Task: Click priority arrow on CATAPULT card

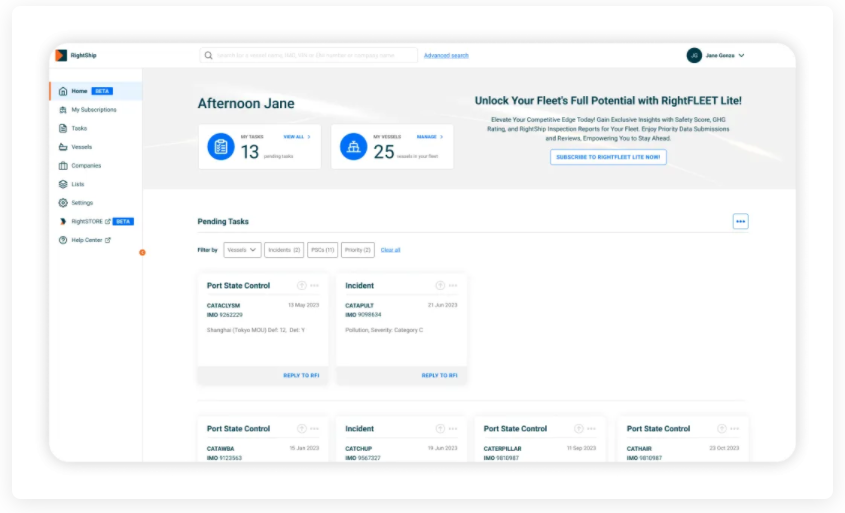Action: point(440,286)
